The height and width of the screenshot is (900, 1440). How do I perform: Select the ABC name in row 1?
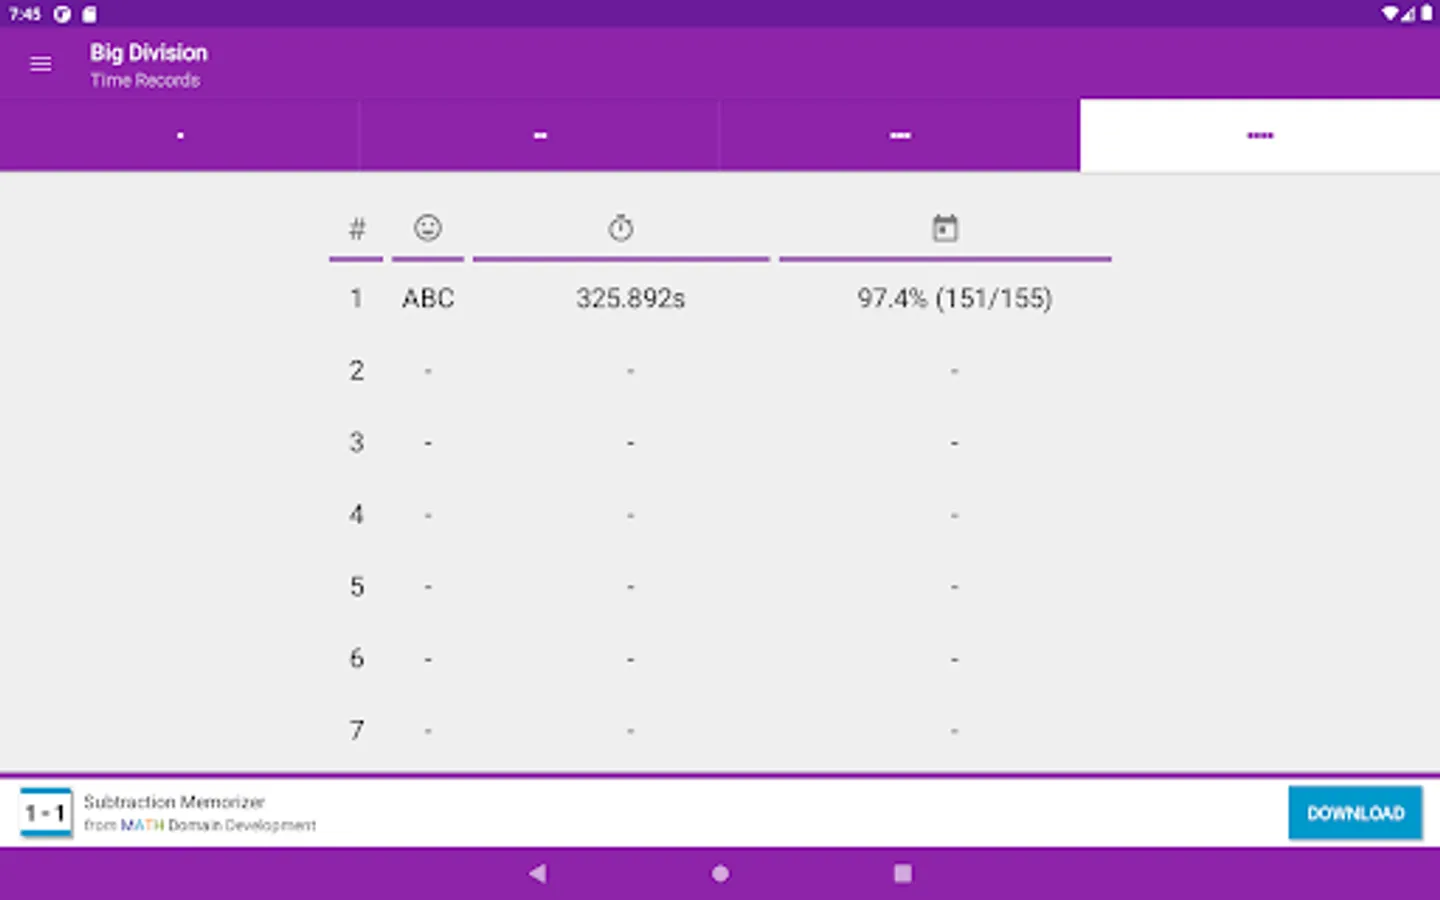coord(428,298)
